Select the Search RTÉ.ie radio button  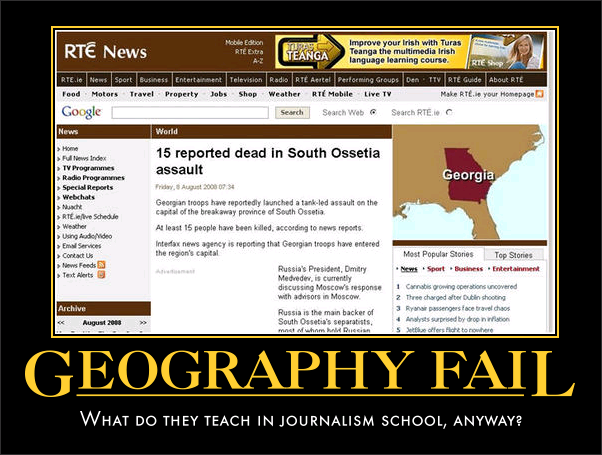pyautogui.click(x=449, y=112)
